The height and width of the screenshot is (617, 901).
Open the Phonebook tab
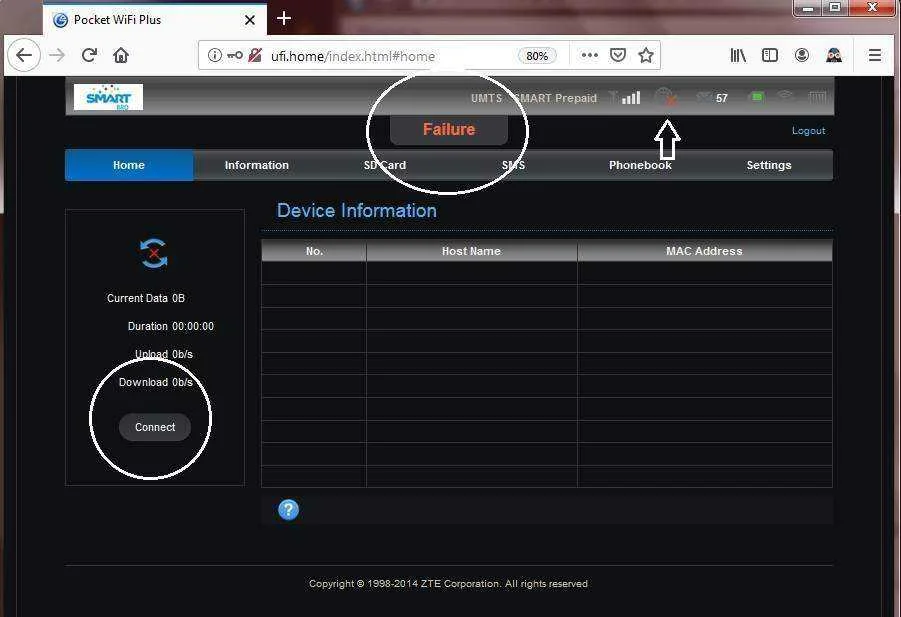click(x=640, y=165)
